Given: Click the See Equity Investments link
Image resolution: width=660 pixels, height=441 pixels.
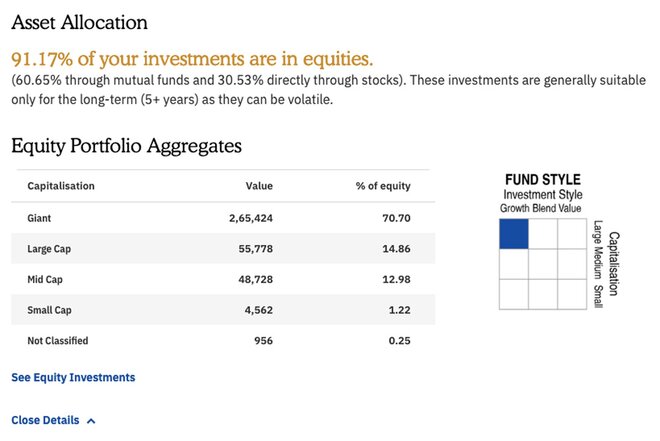Looking at the screenshot, I should pyautogui.click(x=73, y=378).
